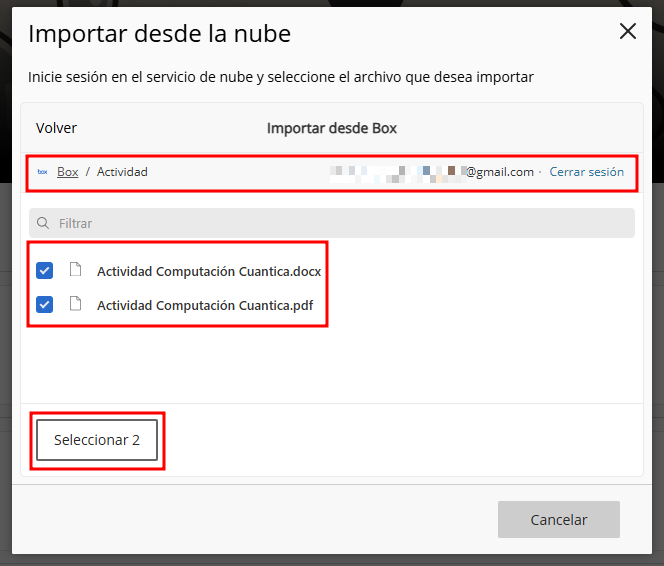Click the docx file document icon
The height and width of the screenshot is (566, 664).
[75, 270]
